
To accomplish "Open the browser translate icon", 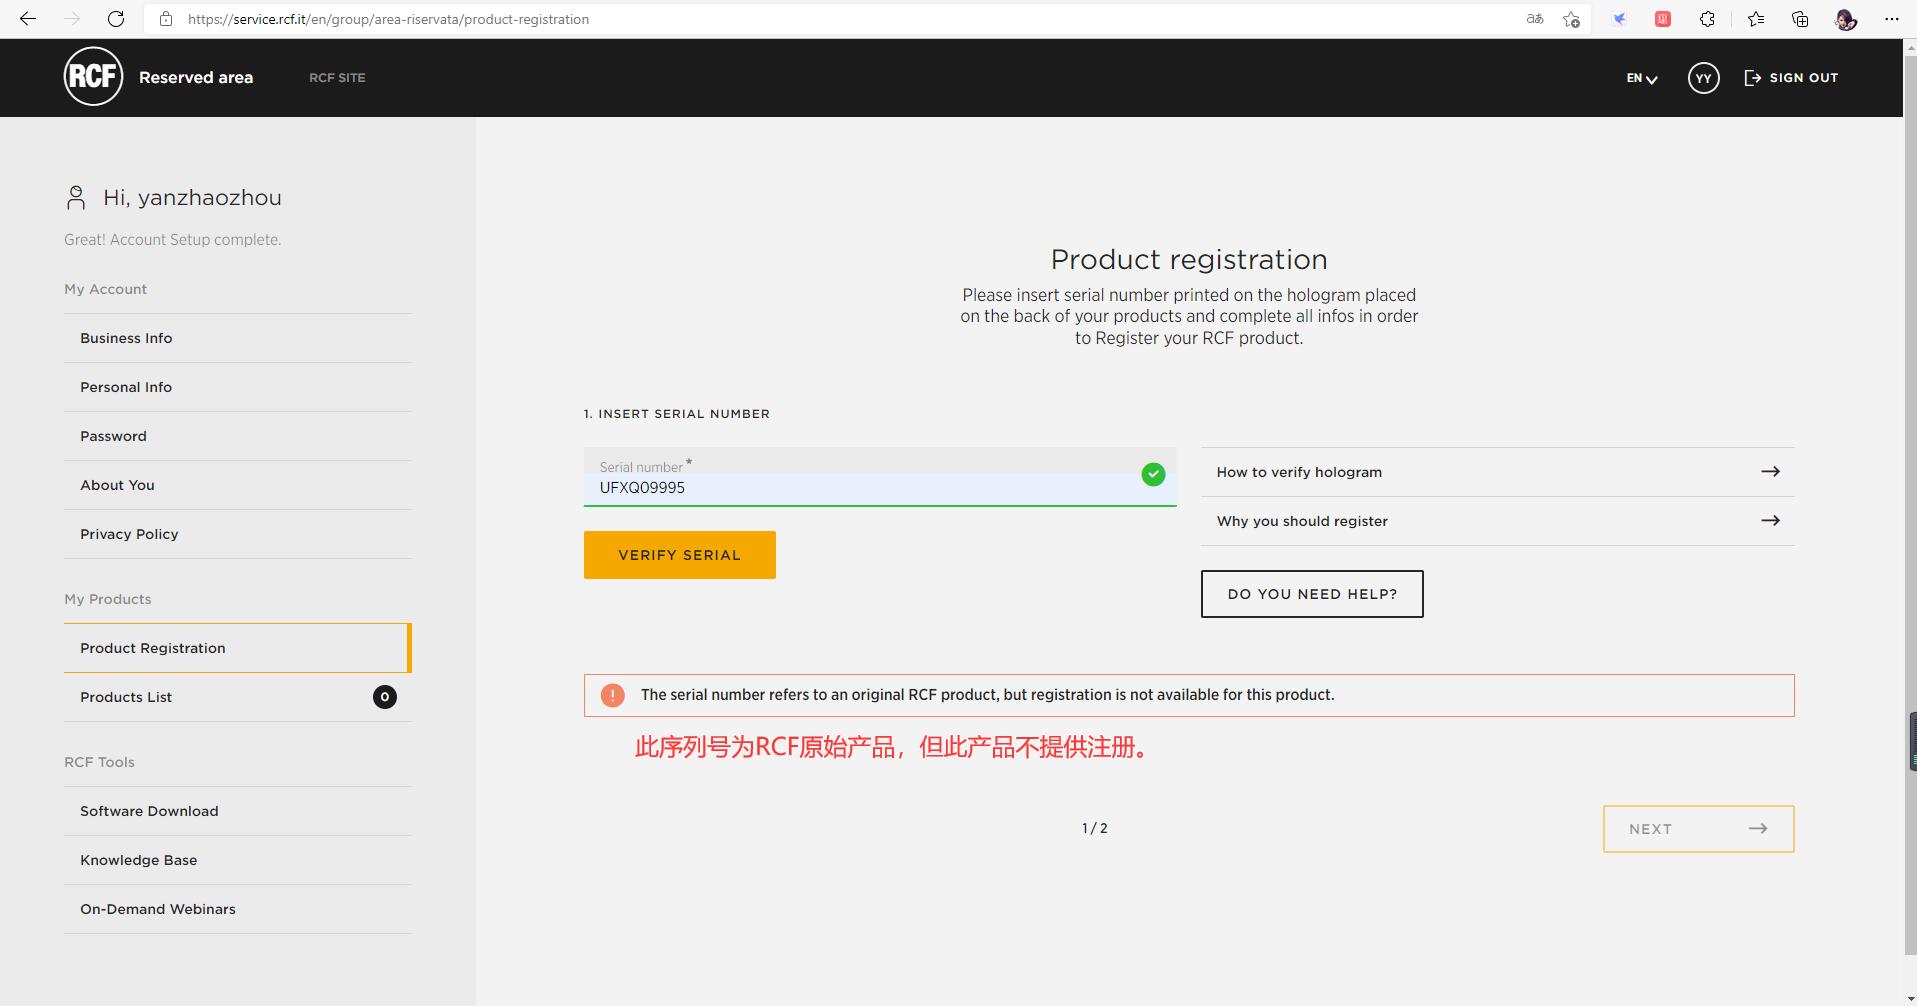I will 1534,19.
